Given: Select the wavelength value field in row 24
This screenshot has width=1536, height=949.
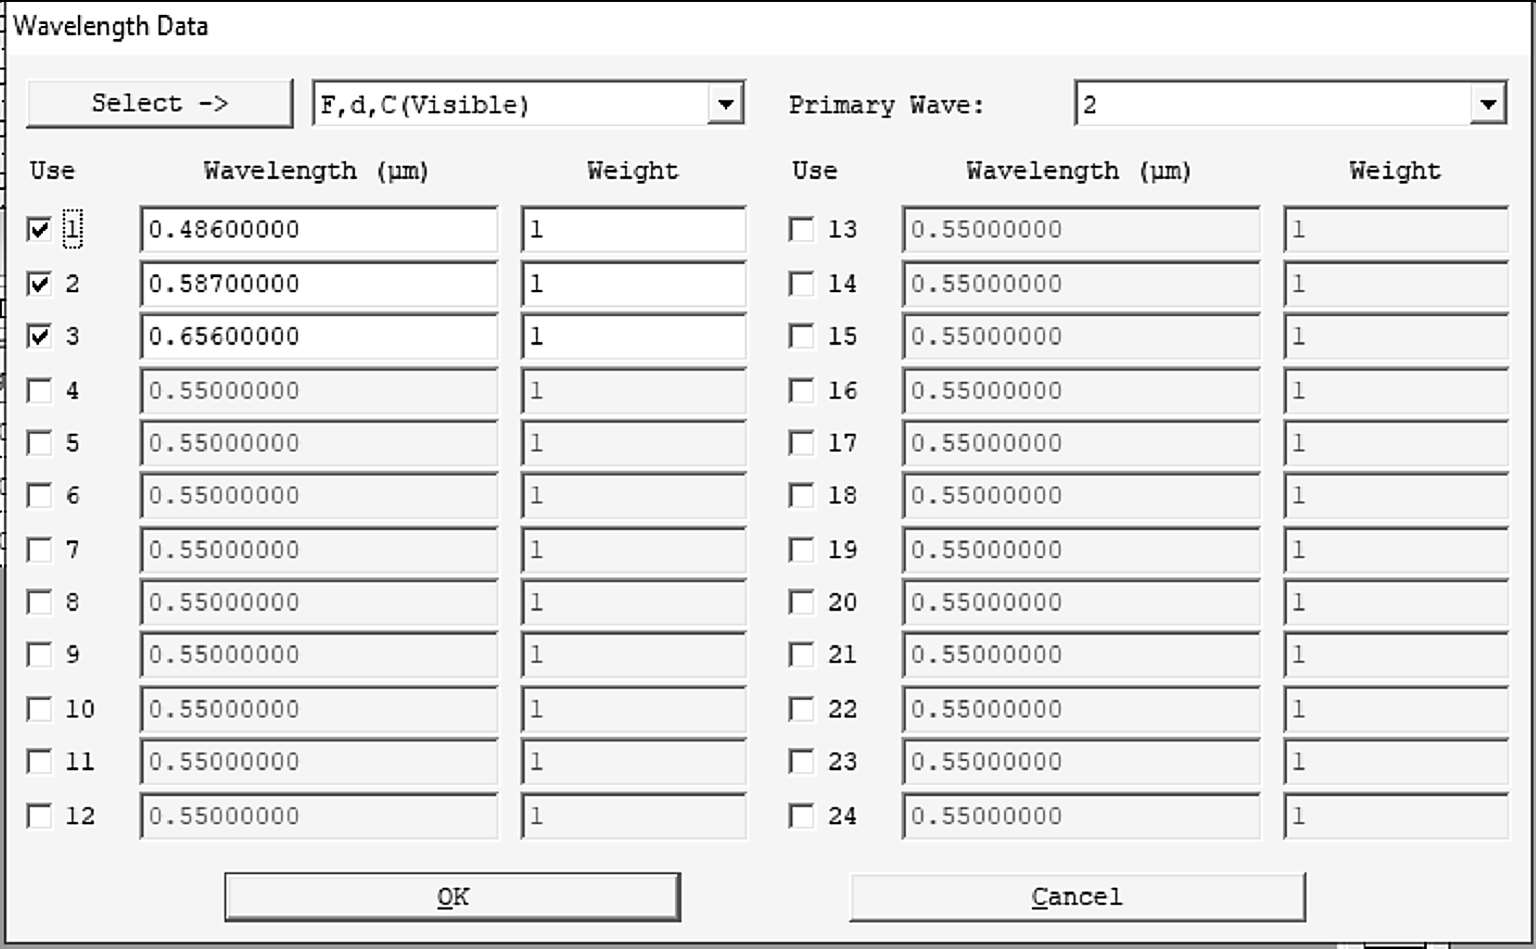Looking at the screenshot, I should tap(1081, 816).
